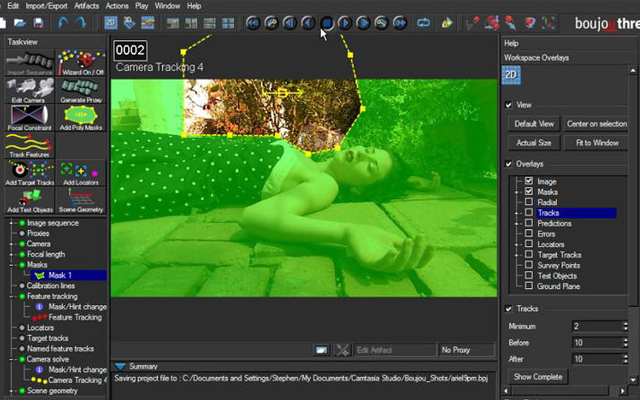
Task: Redo the last action
Action: click(80, 22)
